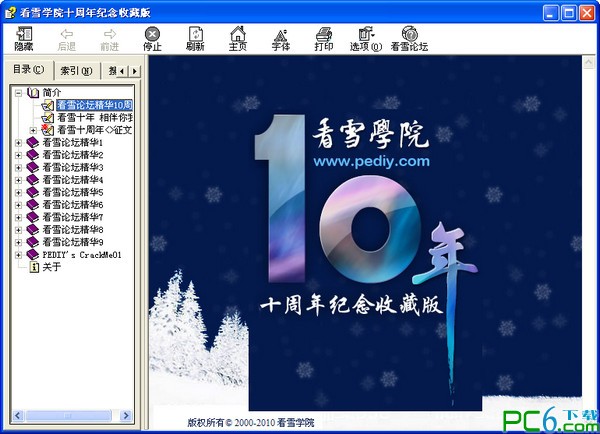The height and width of the screenshot is (434, 600).
Task: Expand the 看雪论坛精华8 node
Action: click(18, 230)
